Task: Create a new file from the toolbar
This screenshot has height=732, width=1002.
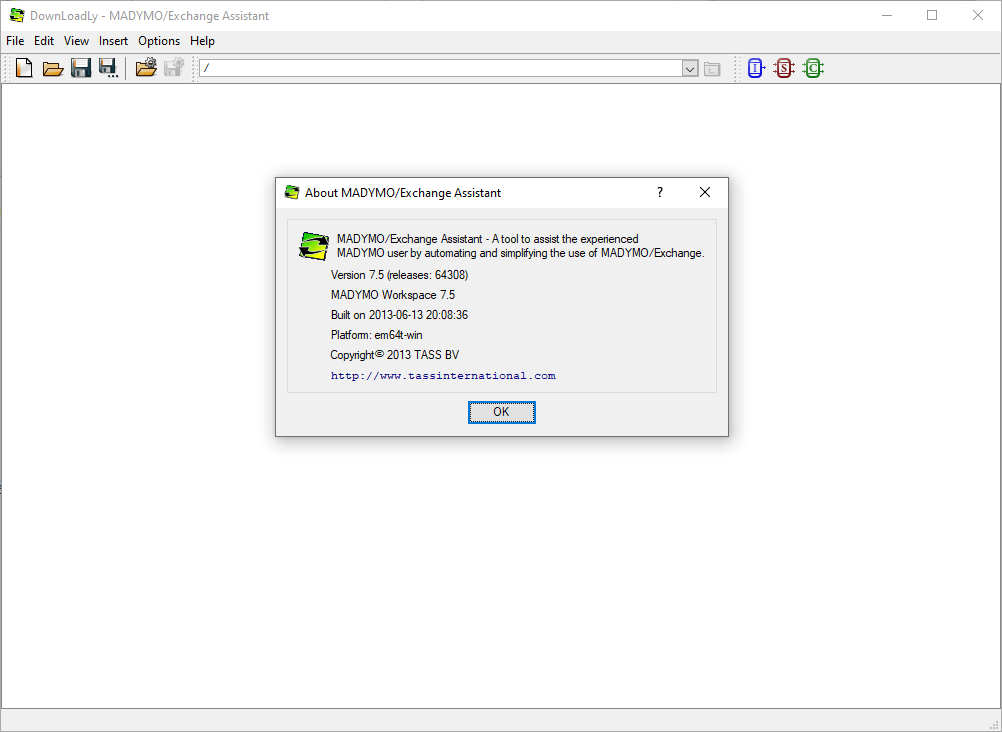Action: (x=22, y=67)
